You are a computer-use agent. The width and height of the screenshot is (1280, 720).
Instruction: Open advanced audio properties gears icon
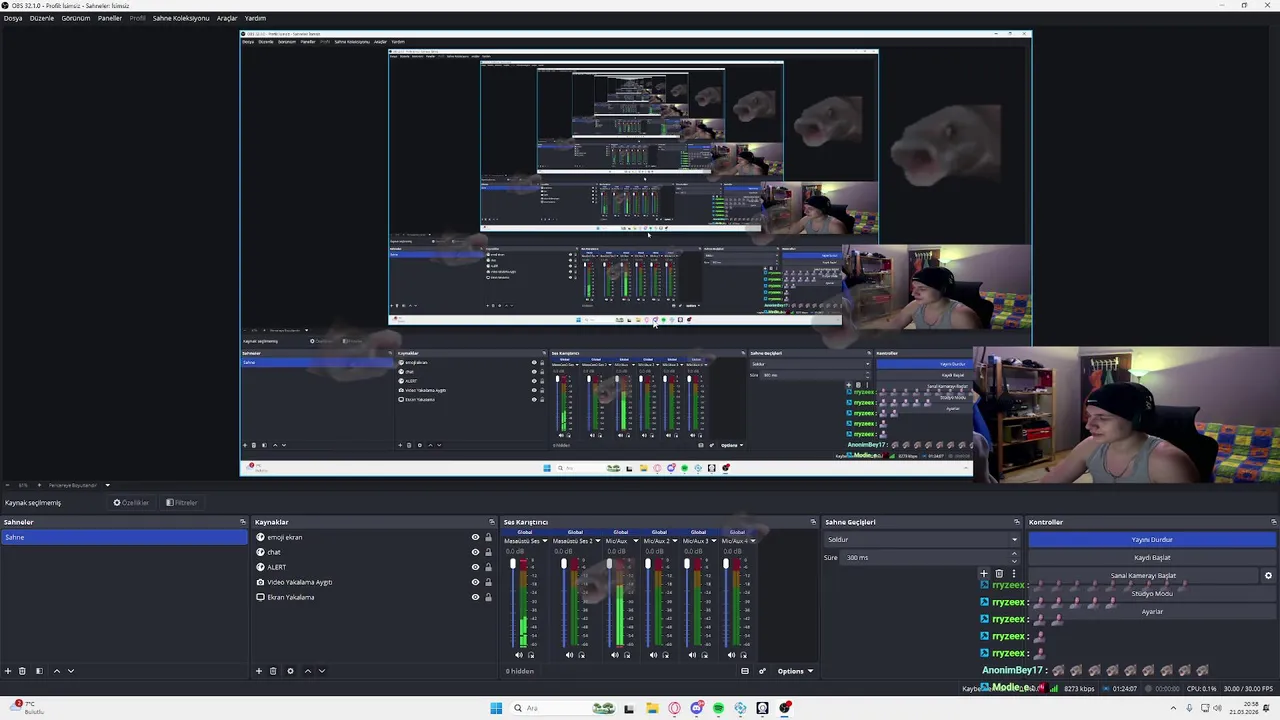762,671
